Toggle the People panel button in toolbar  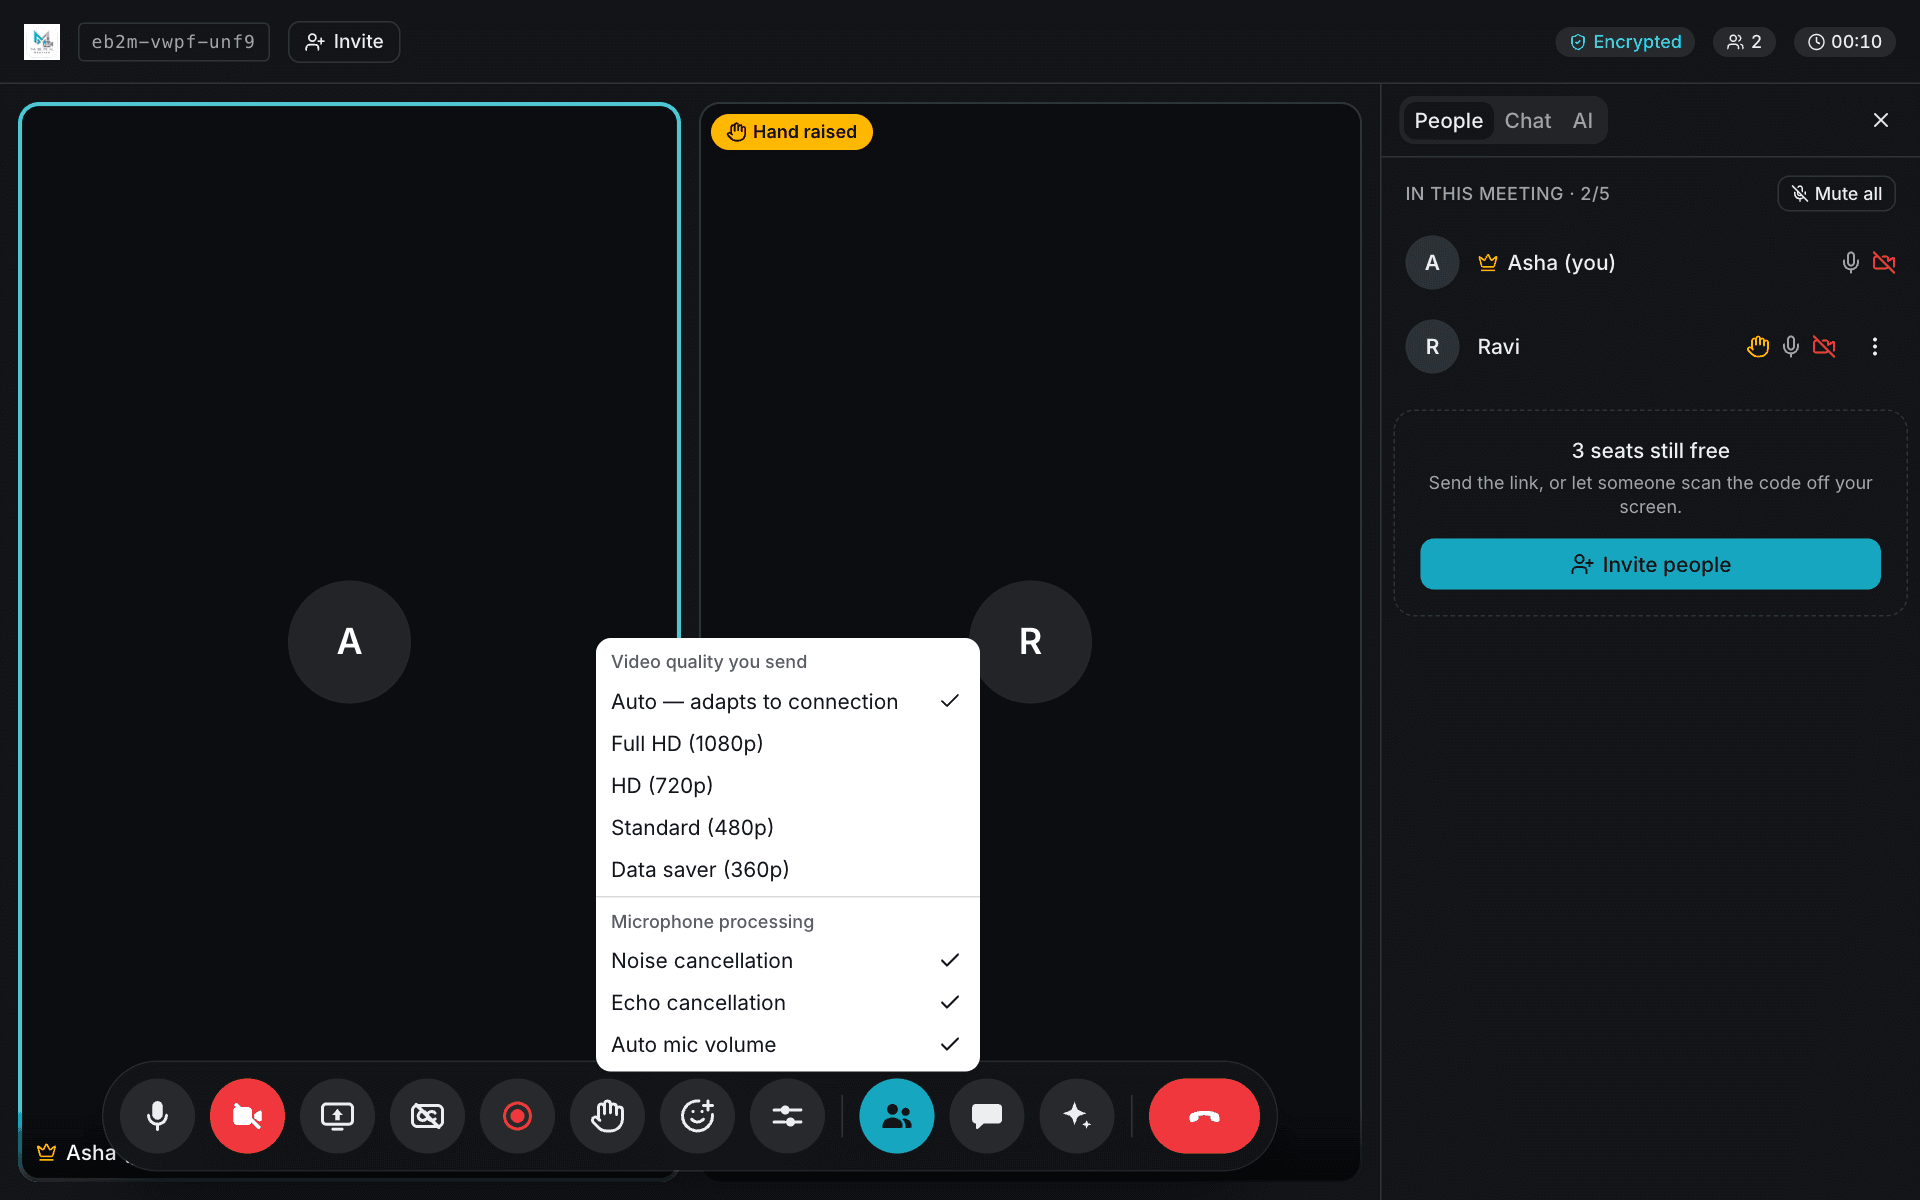[x=897, y=1115]
